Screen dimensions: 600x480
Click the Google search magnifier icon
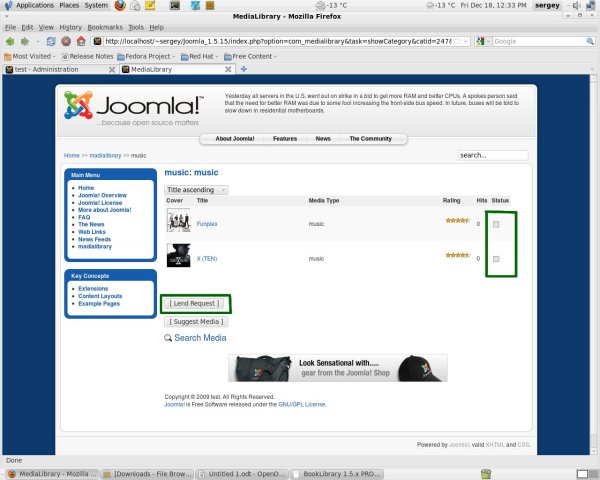tap(590, 41)
